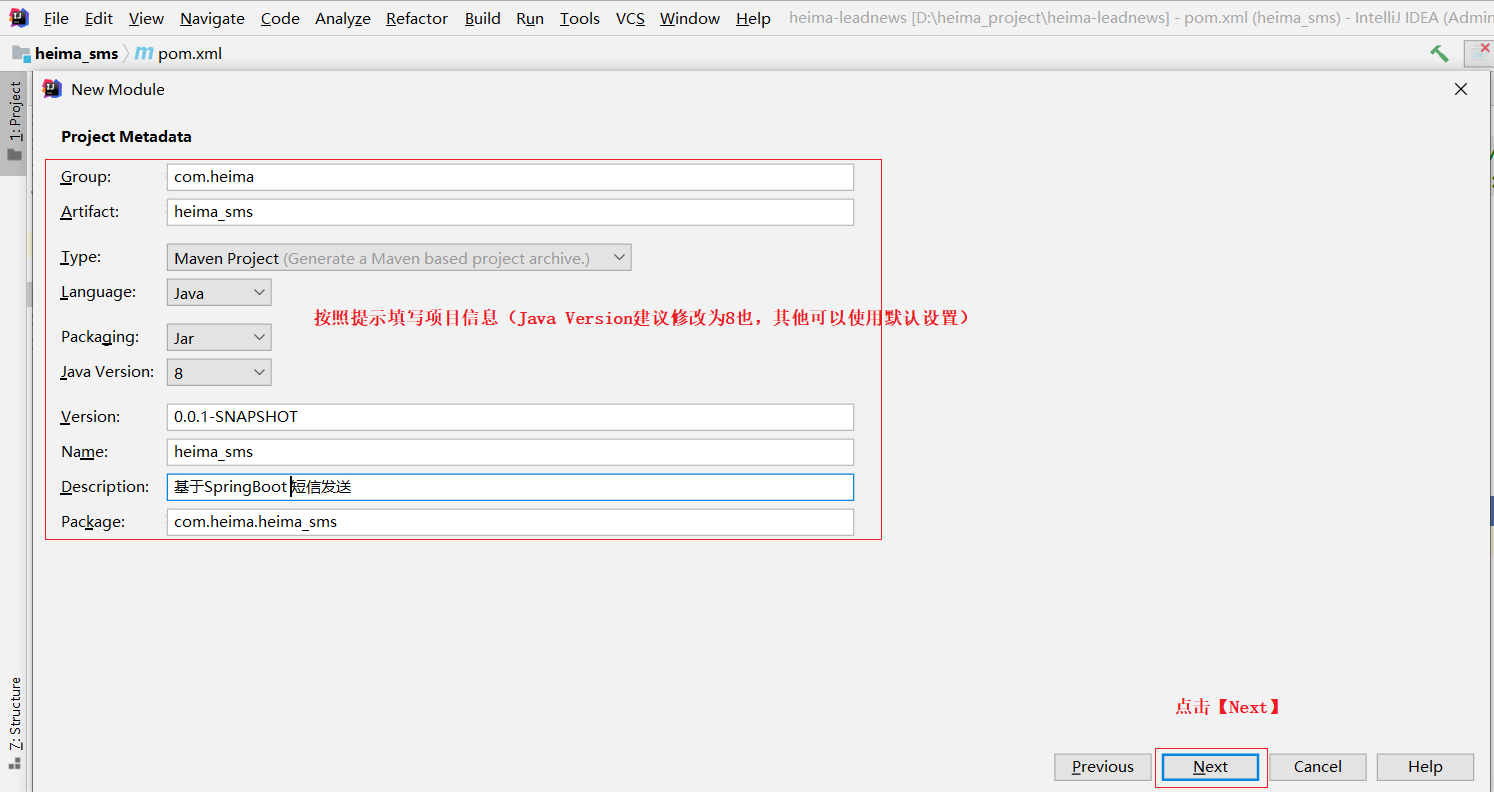1494x792 pixels.
Task: Click the green hammer Build icon
Action: [1439, 53]
